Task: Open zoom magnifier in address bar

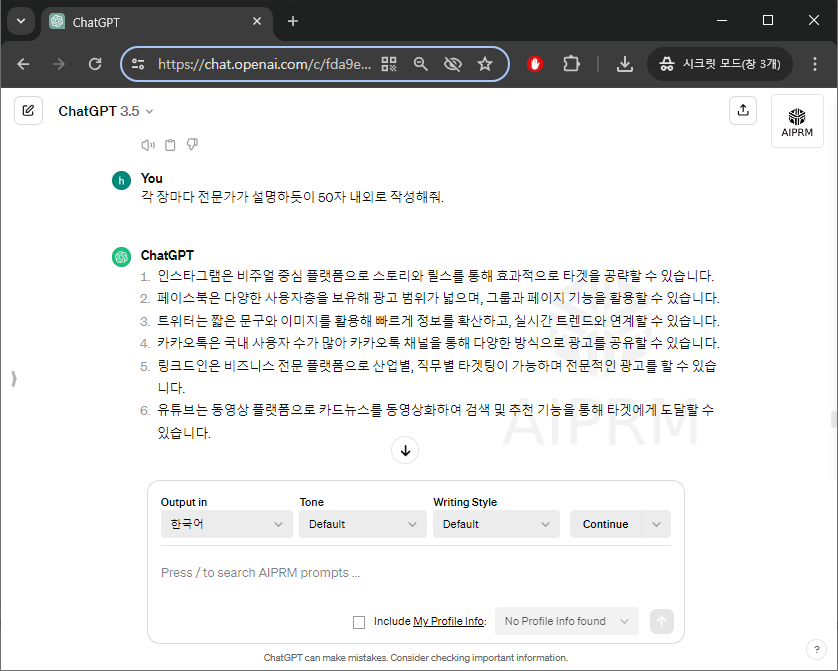Action: click(421, 64)
